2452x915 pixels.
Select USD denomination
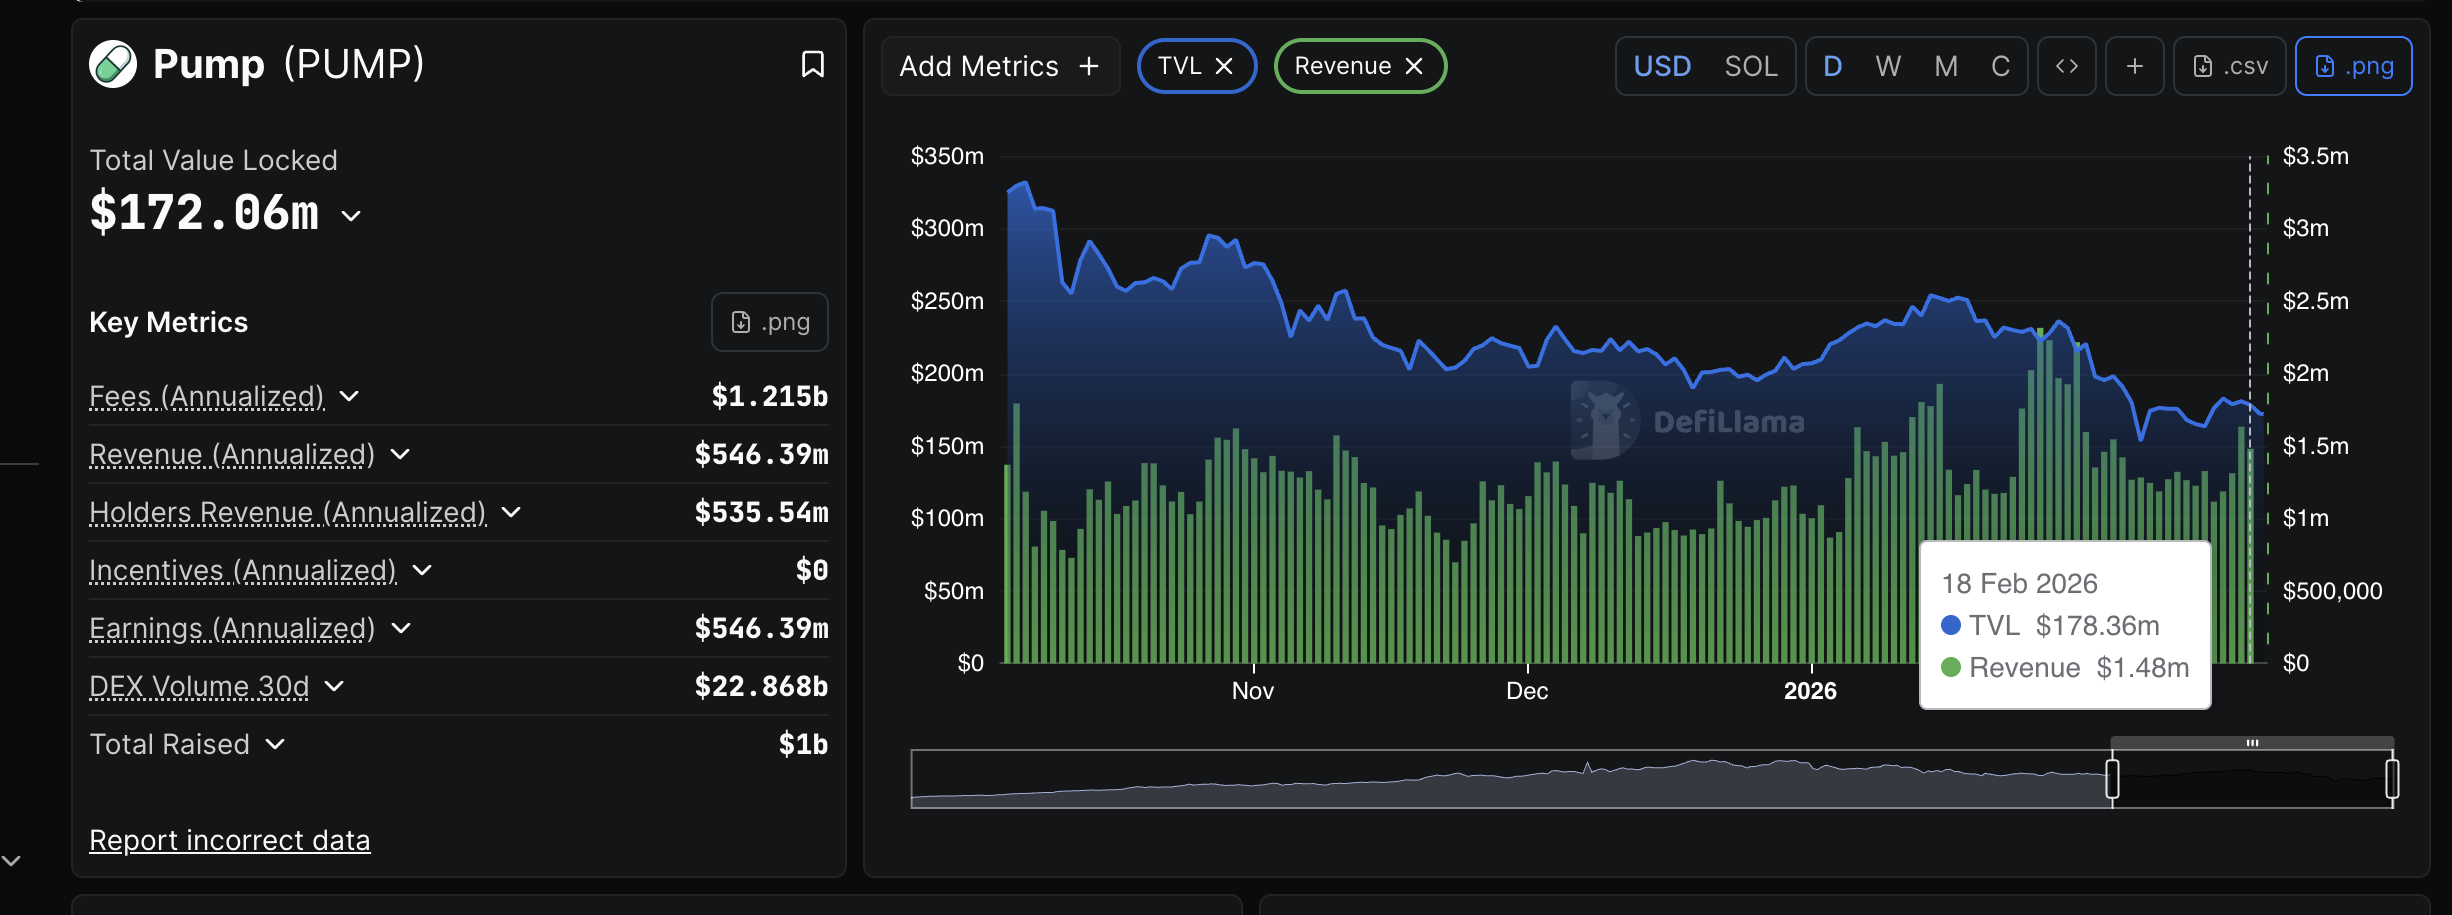1662,66
